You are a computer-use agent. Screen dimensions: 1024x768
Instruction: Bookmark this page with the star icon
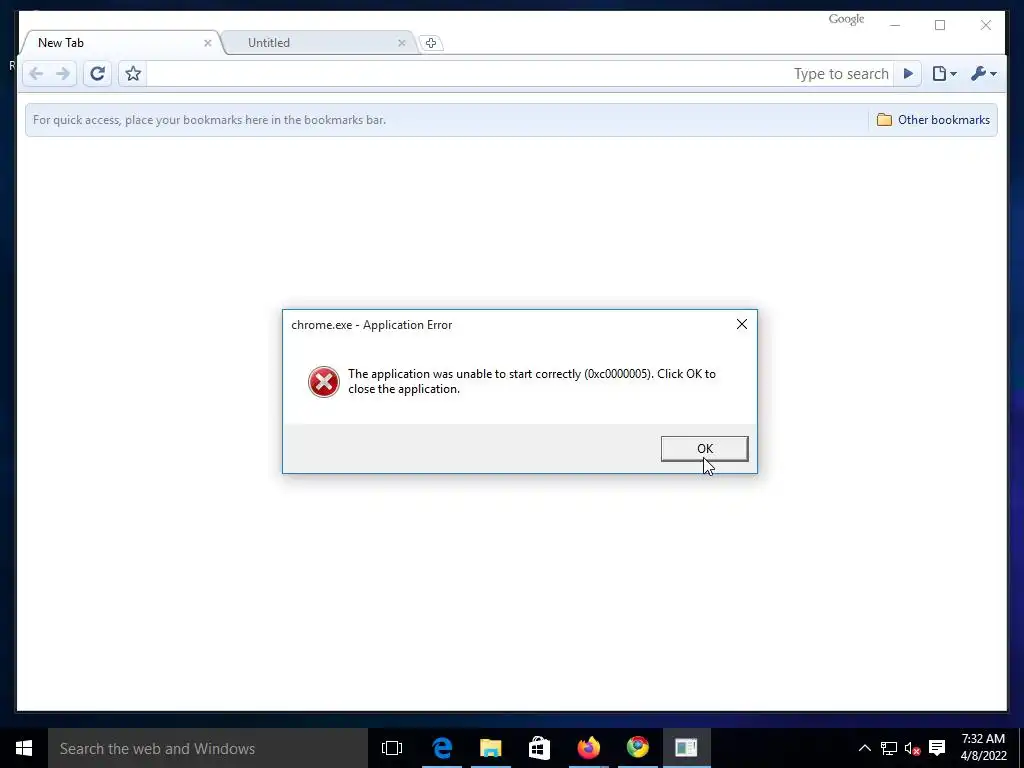[x=133, y=74]
